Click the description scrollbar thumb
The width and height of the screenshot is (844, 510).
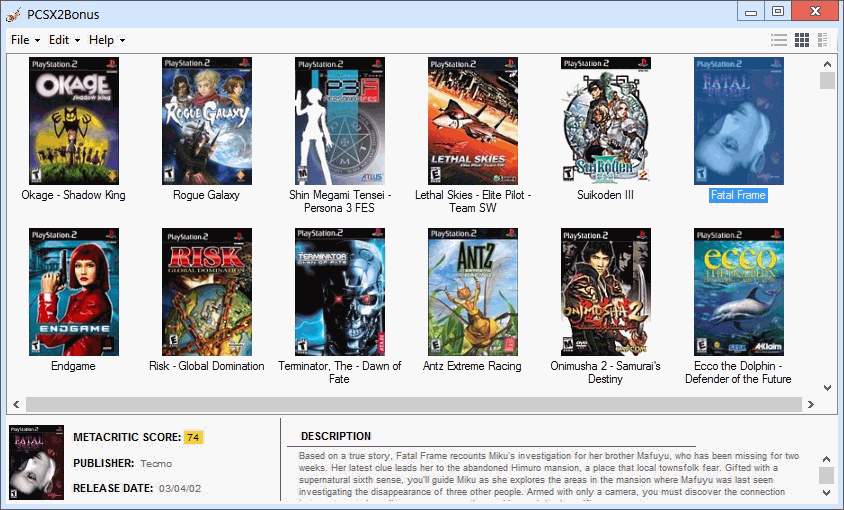[827, 476]
